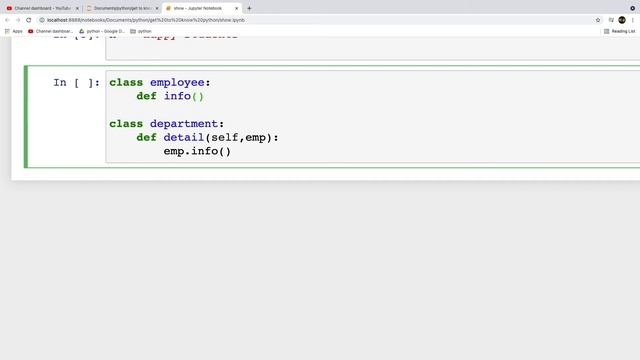The image size is (640, 360).
Task: Go forward to the next page
Action: pos(18,20)
